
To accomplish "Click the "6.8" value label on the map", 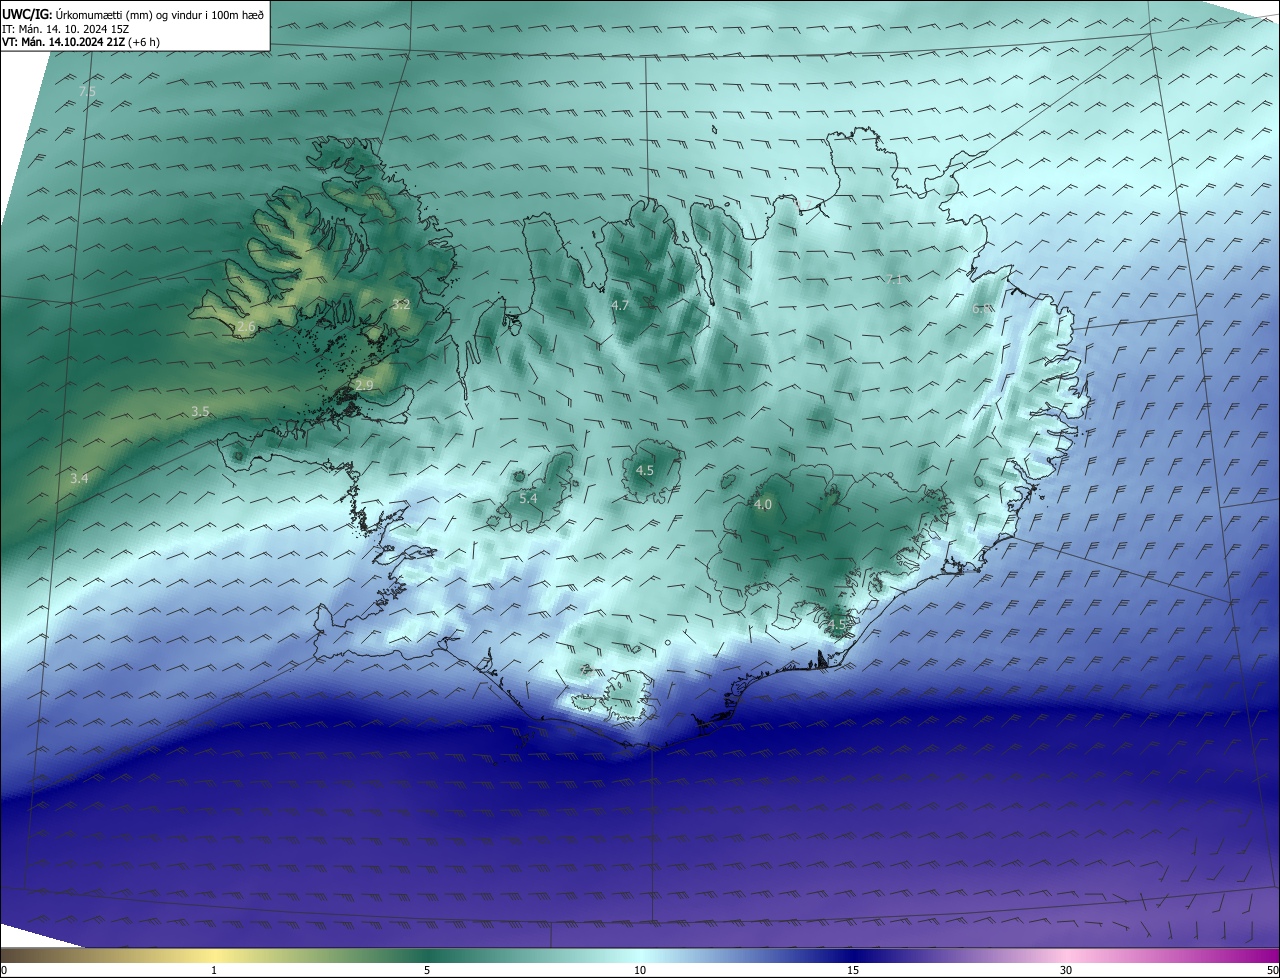I will pos(982,309).
